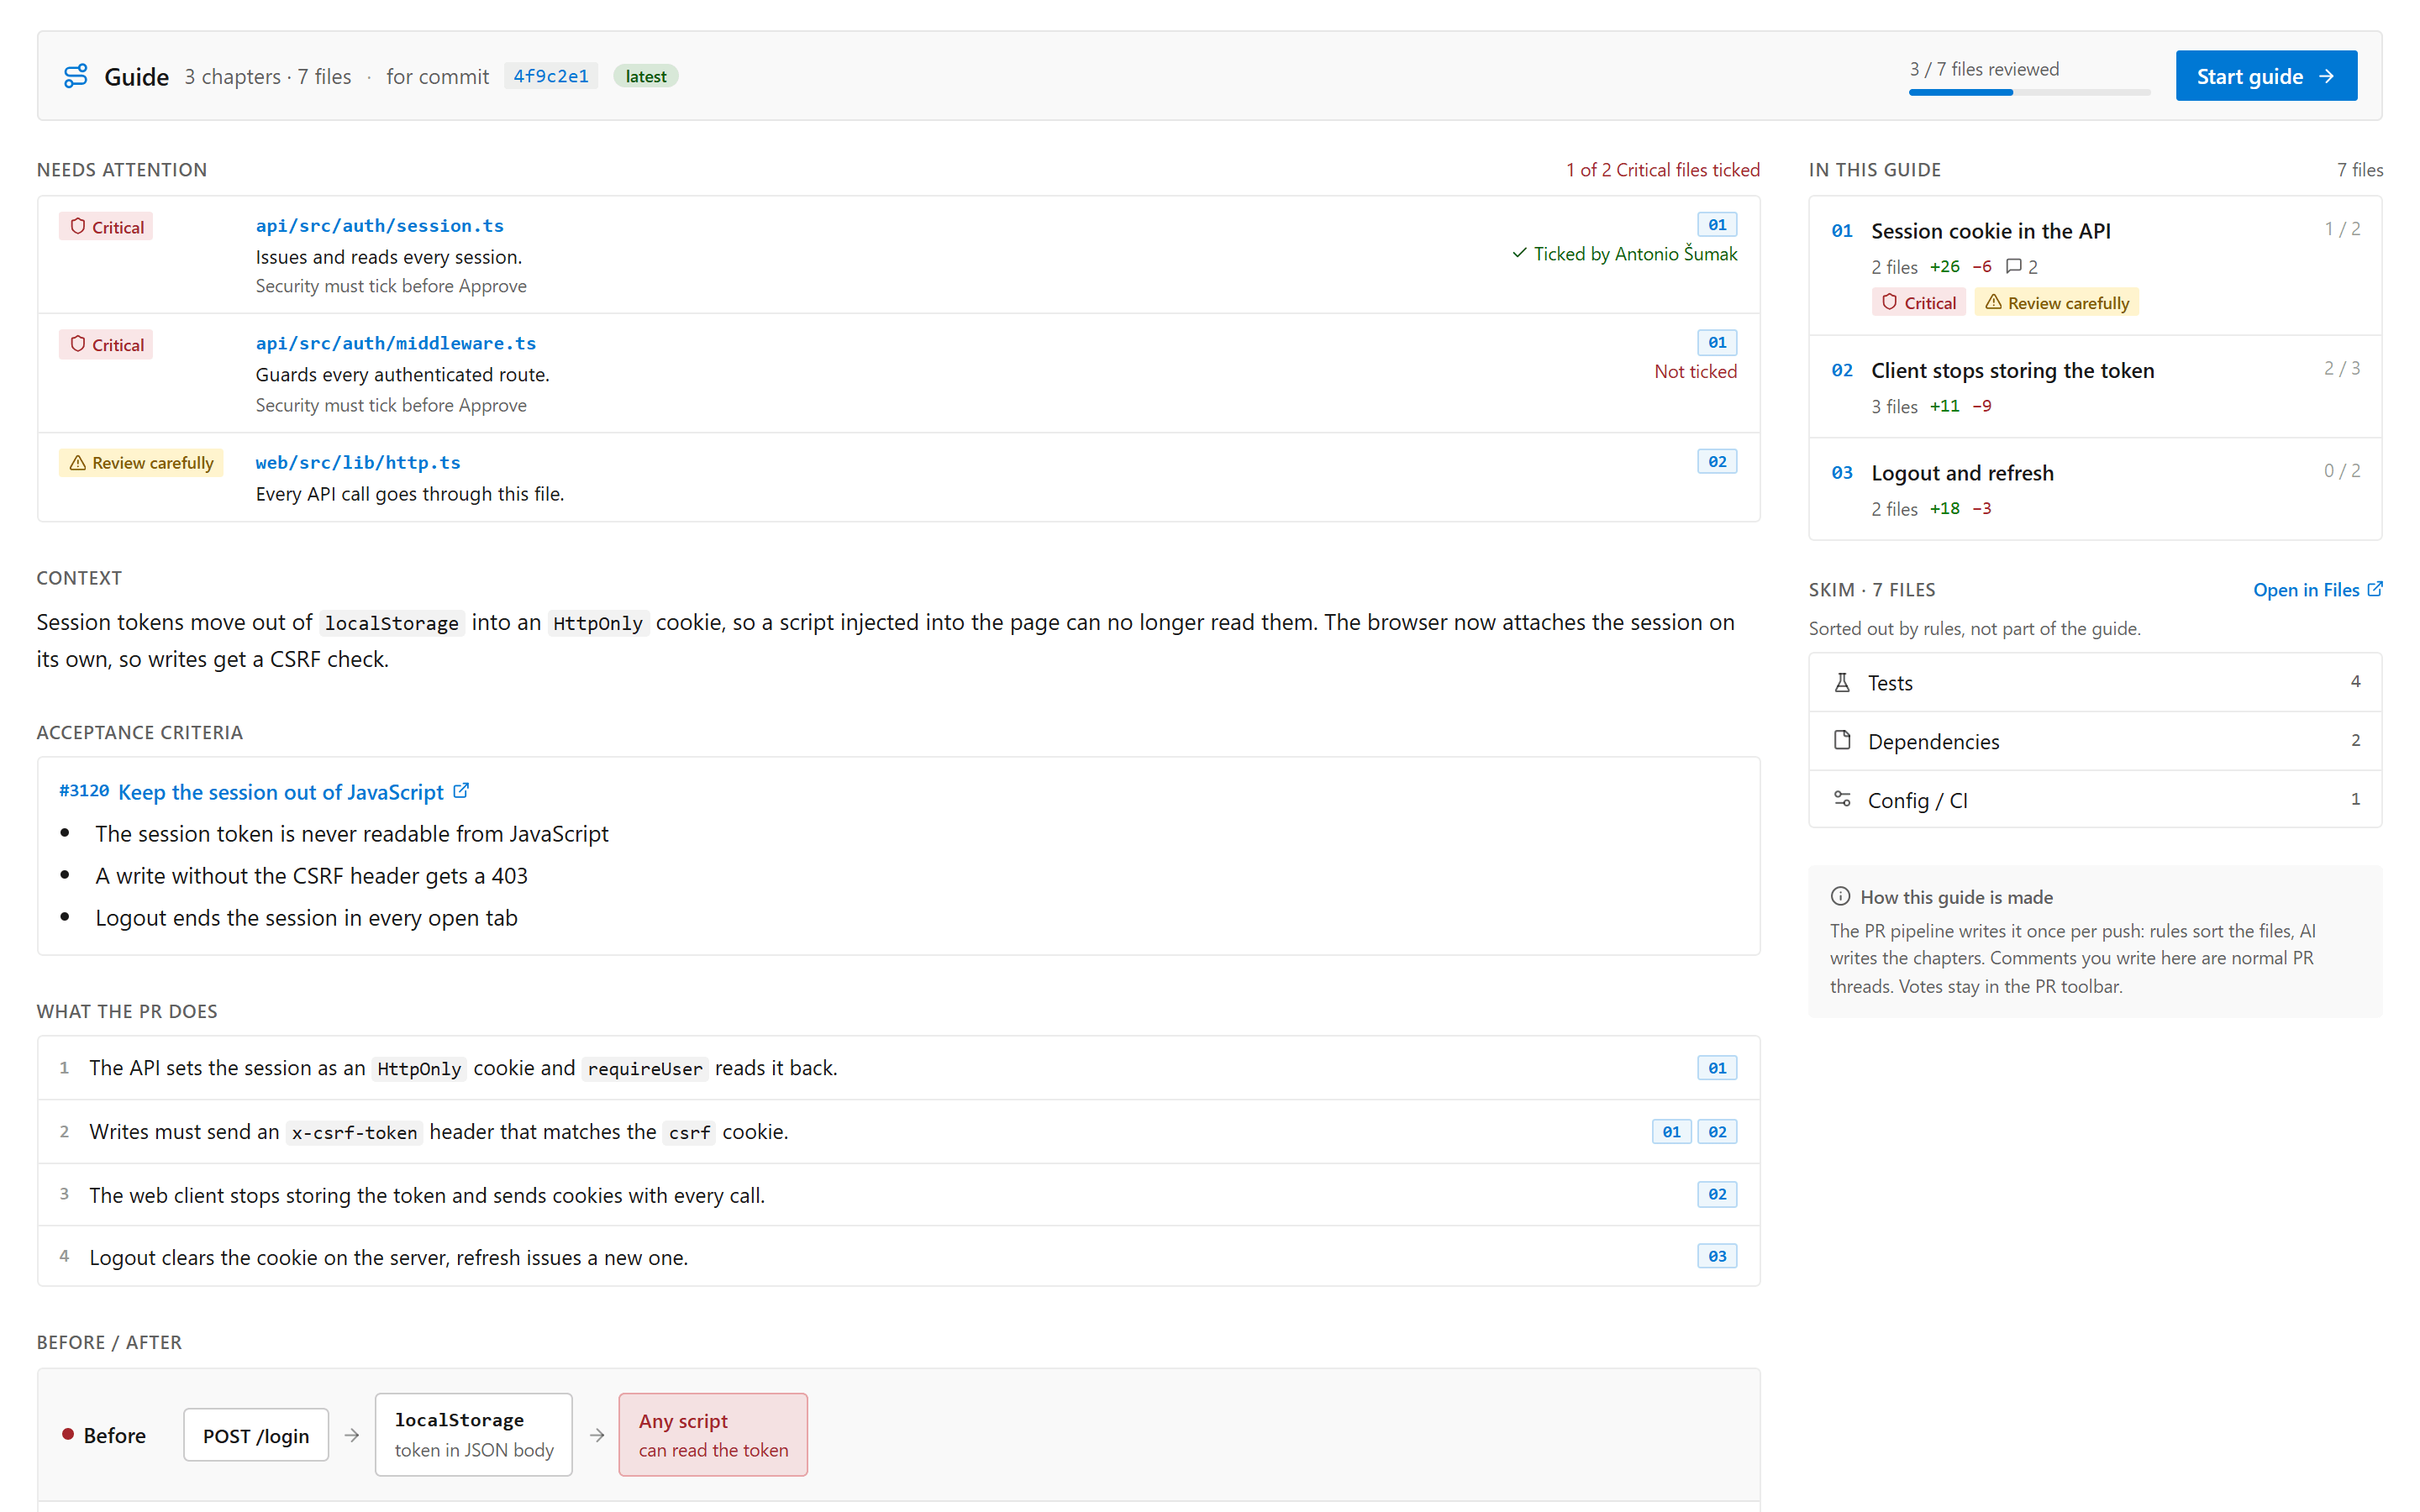Click the external-link icon after Keep the session out of JavaScript
The width and height of the screenshot is (2420, 1512).
point(461,791)
